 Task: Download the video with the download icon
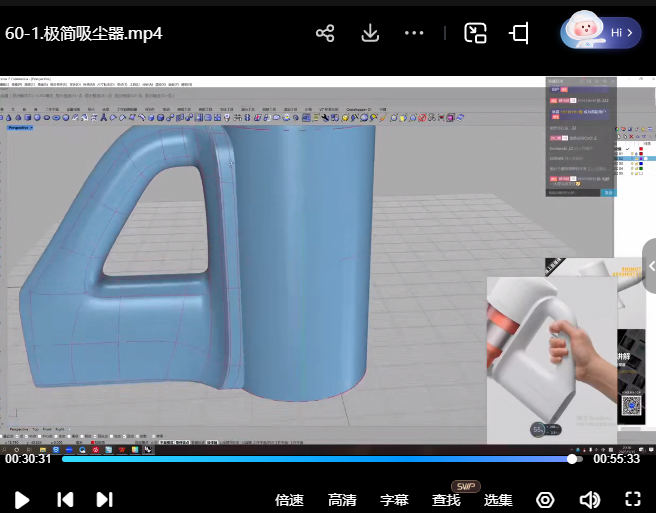coord(370,33)
